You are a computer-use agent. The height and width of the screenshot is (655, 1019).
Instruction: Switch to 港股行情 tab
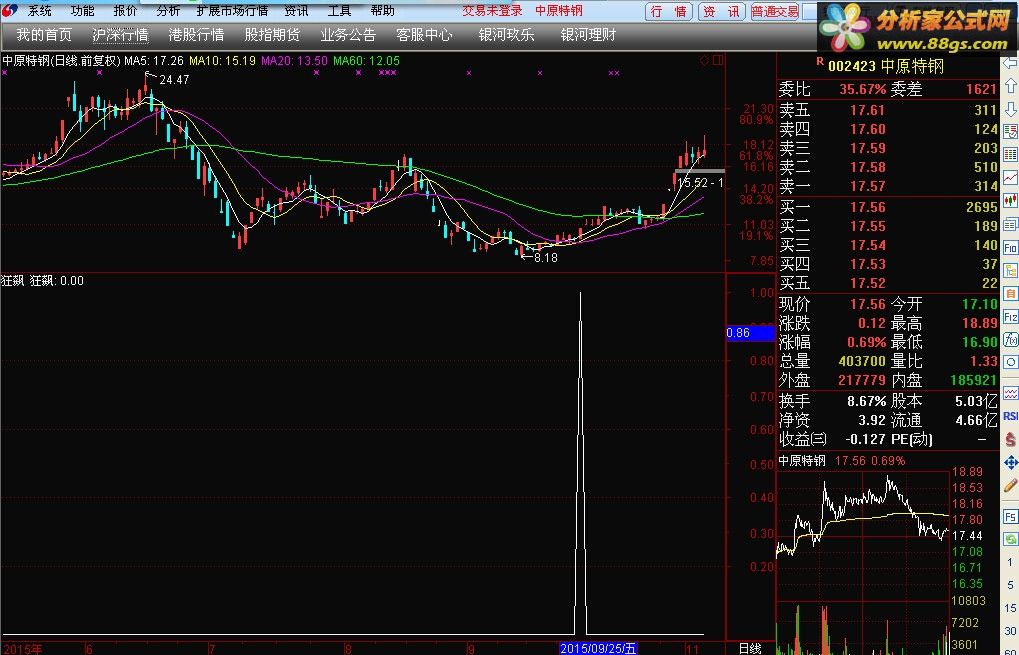tap(196, 36)
